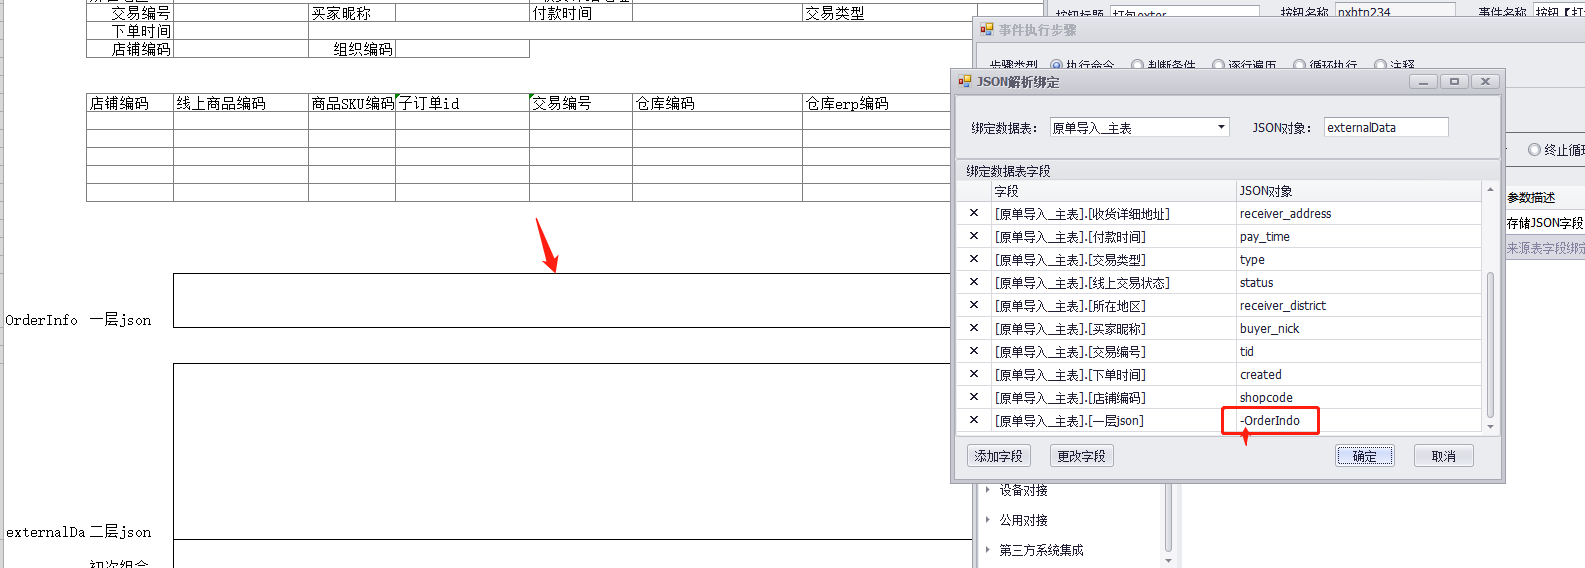
Task: Select the [原单导入_主表].[一层json] field cell
Action: tap(1114, 420)
